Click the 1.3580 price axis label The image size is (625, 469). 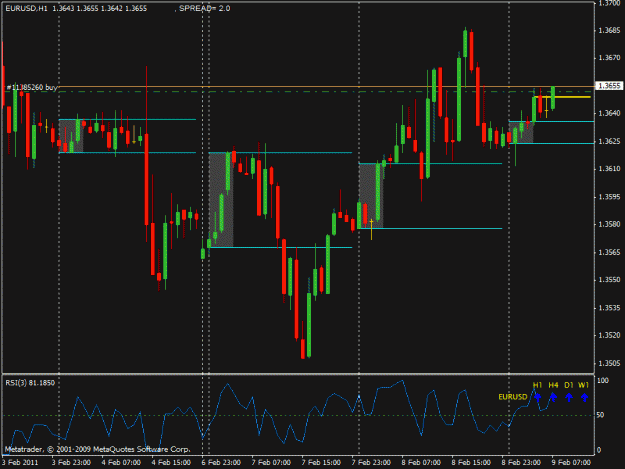pyautogui.click(x=609, y=224)
